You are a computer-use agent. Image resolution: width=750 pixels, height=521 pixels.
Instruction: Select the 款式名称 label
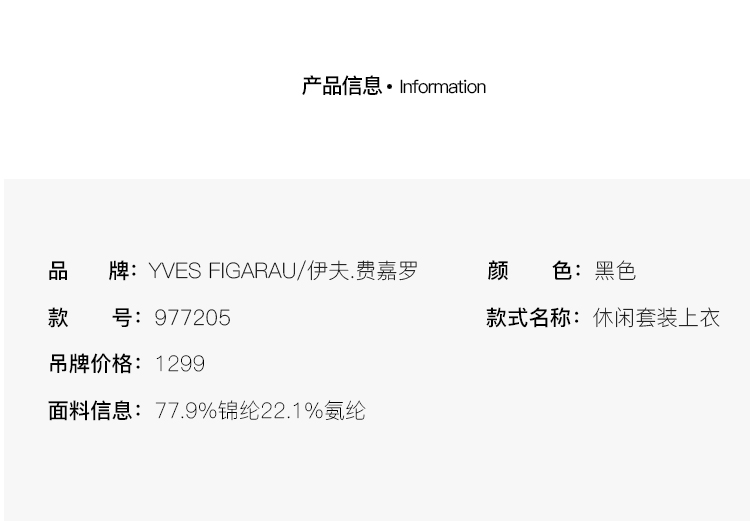click(x=531, y=318)
